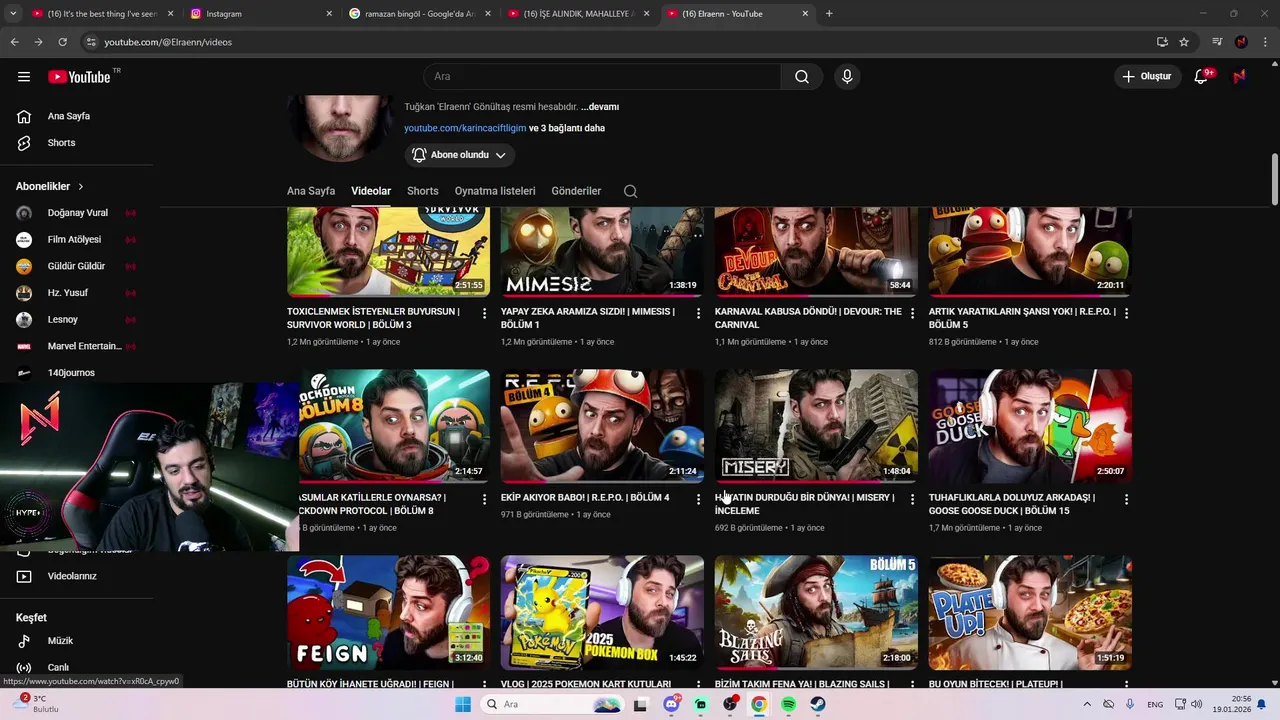Open Videolarınız in sidebar

pos(72,576)
